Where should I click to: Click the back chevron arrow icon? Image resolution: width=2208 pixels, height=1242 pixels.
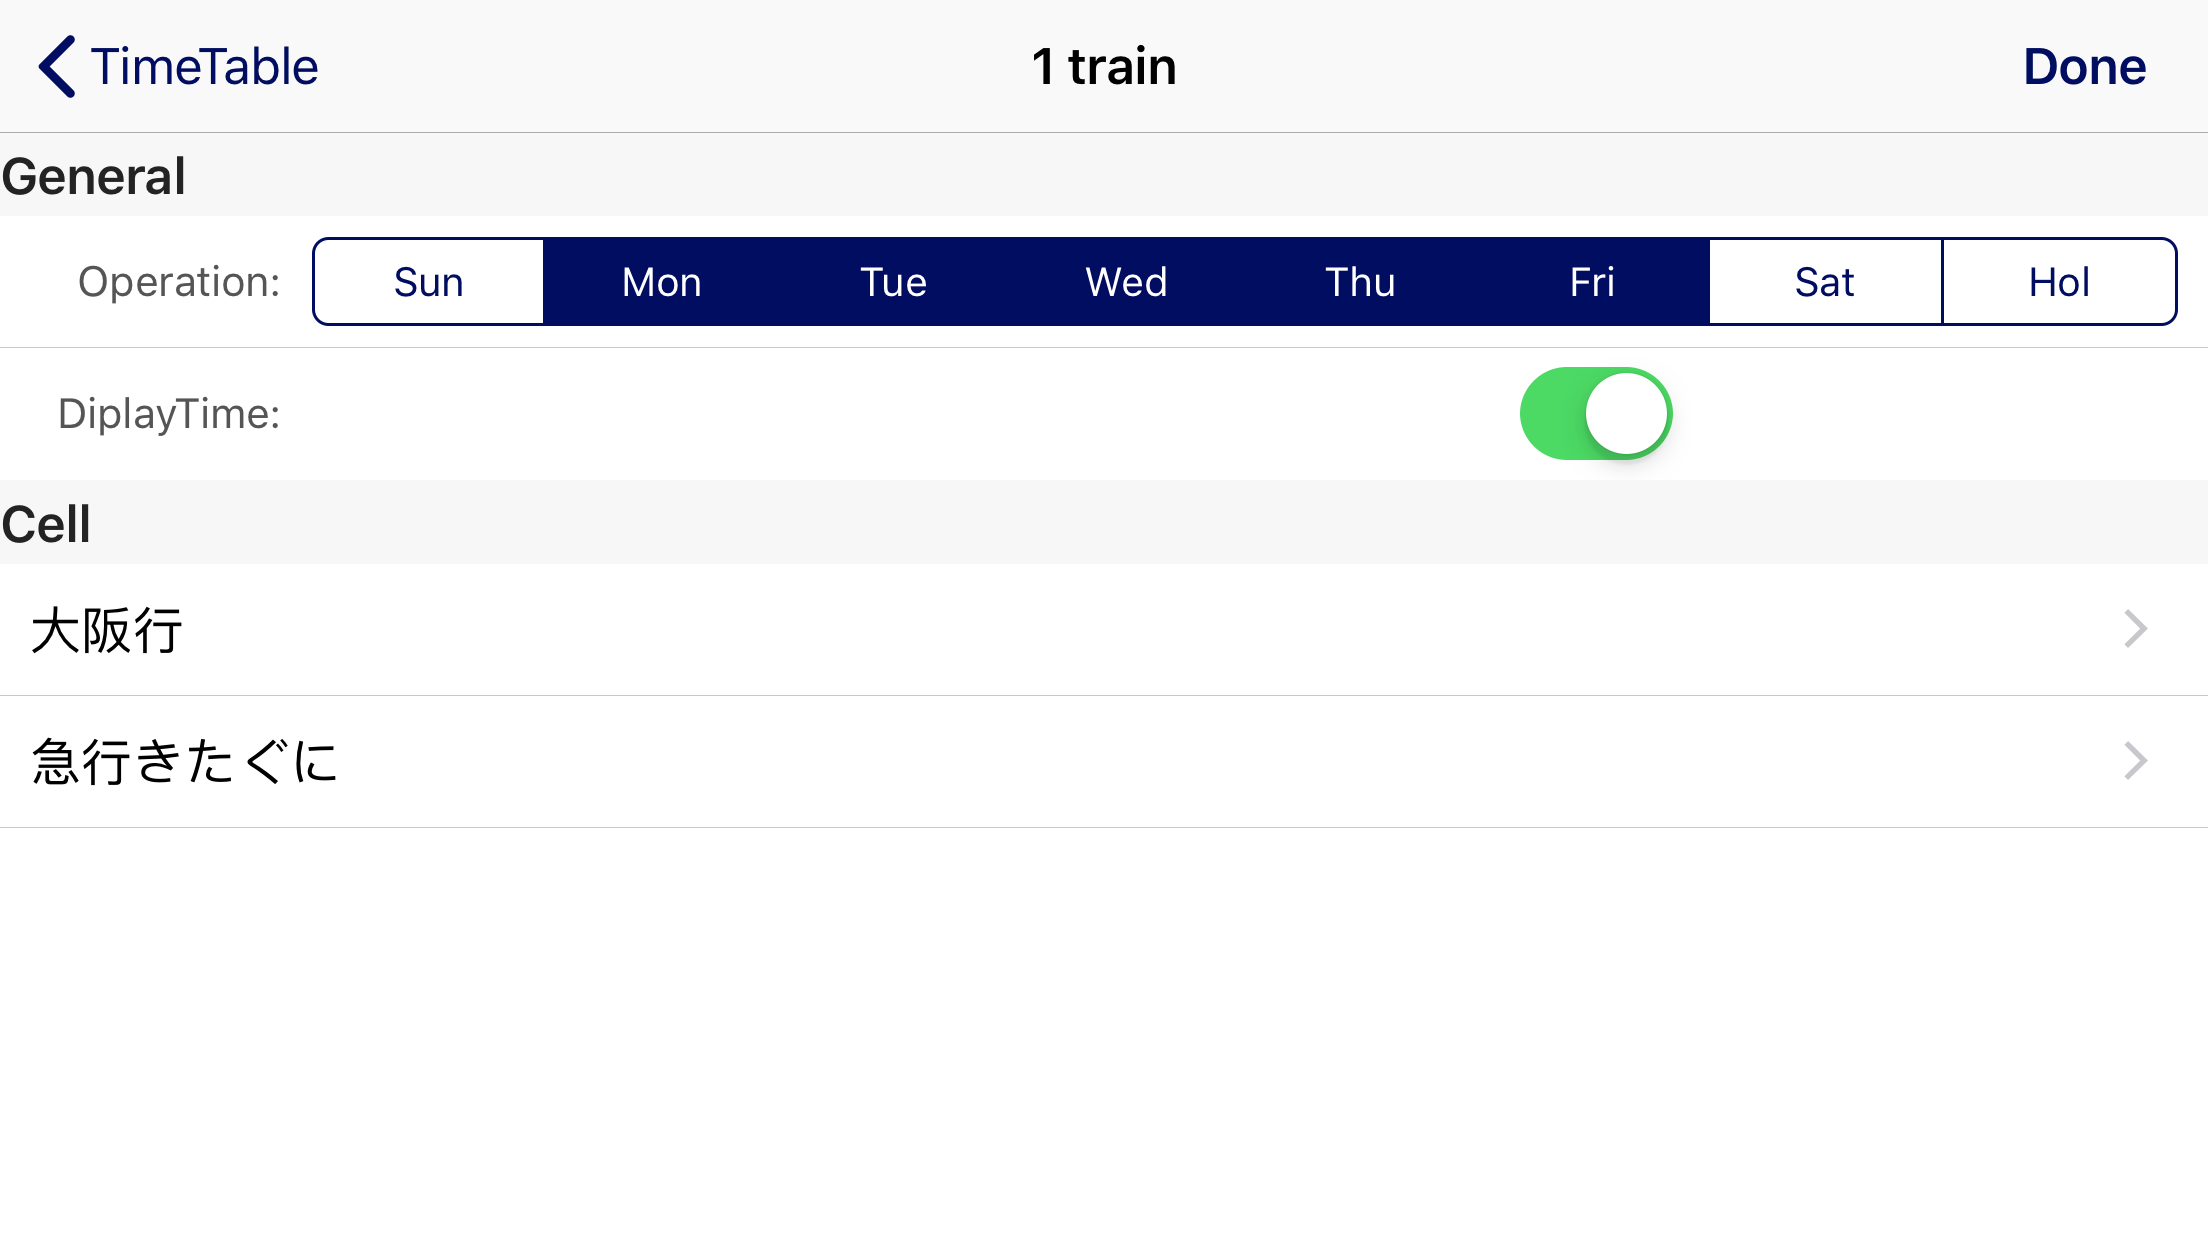(57, 67)
